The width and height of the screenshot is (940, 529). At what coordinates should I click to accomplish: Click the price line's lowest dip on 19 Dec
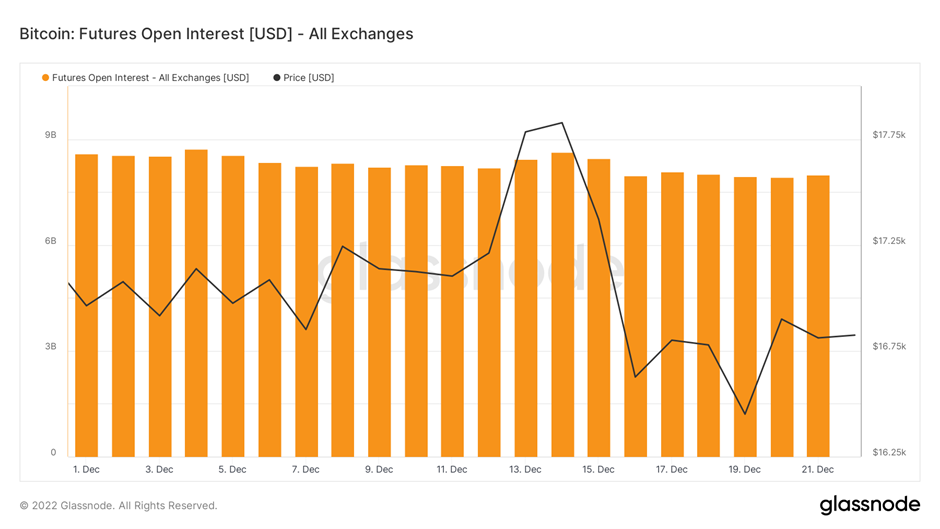point(745,414)
